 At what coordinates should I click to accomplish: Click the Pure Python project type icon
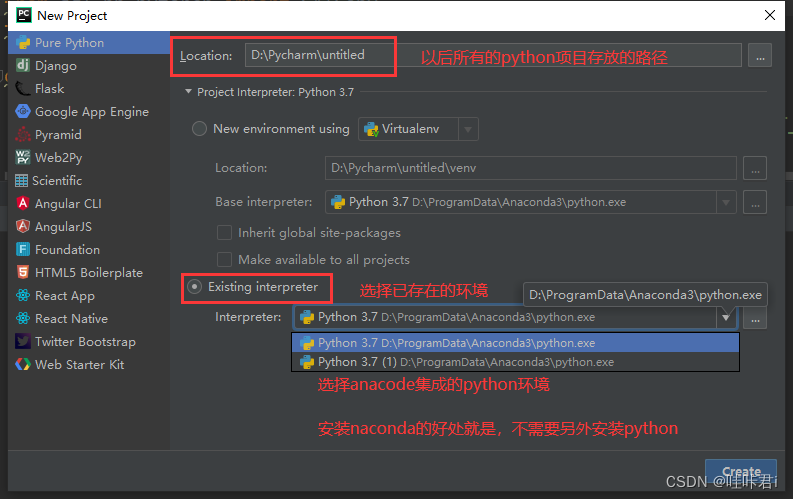[23, 42]
